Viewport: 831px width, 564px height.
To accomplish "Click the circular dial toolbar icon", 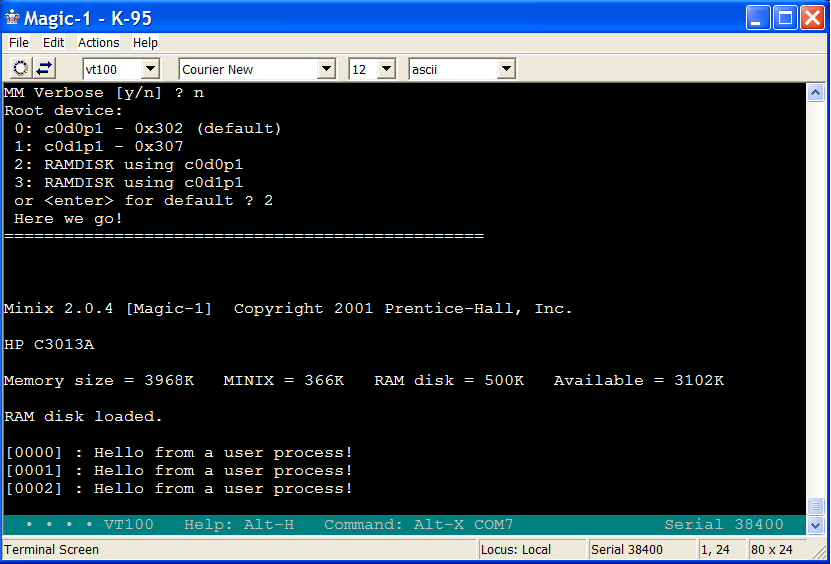I will point(21,68).
